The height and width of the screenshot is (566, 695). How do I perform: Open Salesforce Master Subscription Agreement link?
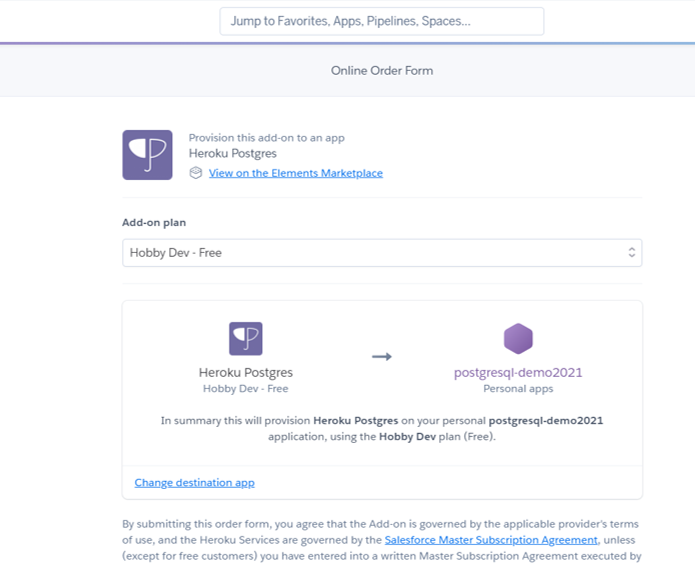pos(491,540)
